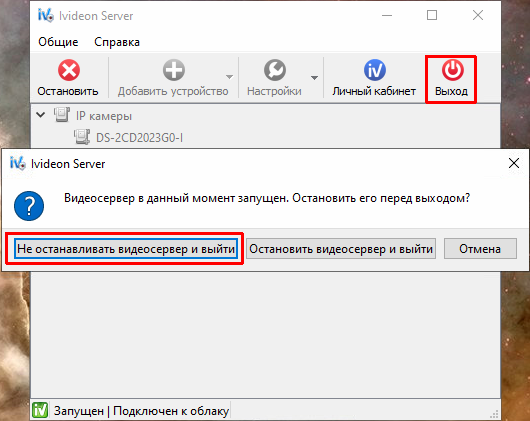
Task: Close the Ivideon Server main window
Action: coord(478,15)
